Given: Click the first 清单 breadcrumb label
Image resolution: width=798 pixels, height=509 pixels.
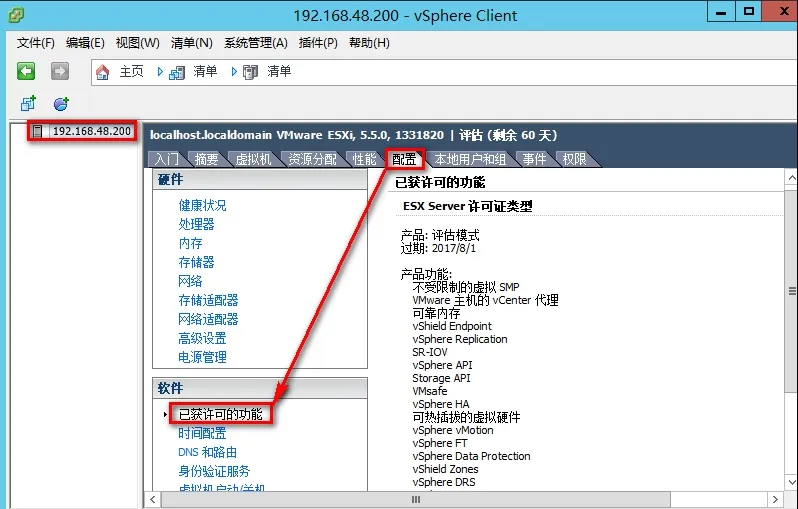Looking at the screenshot, I should point(205,71).
